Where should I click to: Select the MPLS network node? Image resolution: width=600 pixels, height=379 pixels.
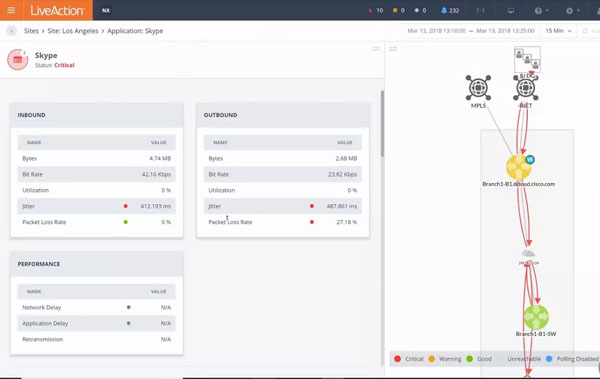(x=478, y=88)
